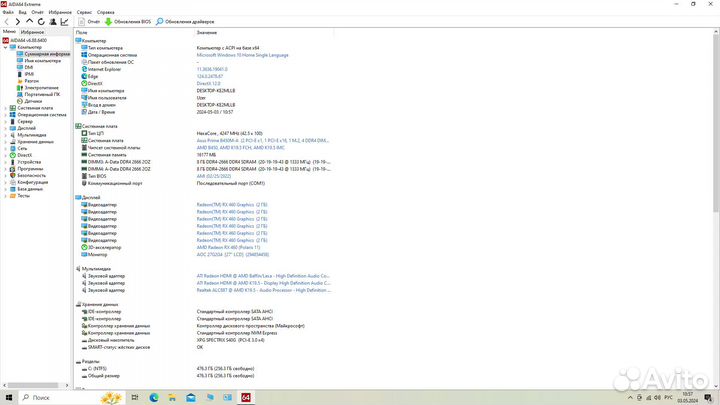This screenshot has height=405, width=720.
Task: Open the Вид menu
Action: tap(22, 12)
